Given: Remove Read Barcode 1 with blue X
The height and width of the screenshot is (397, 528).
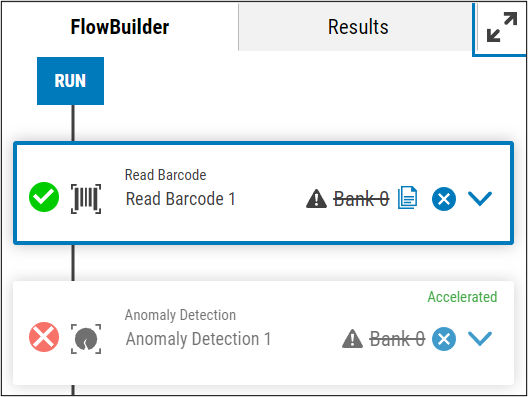Looking at the screenshot, I should (x=444, y=199).
